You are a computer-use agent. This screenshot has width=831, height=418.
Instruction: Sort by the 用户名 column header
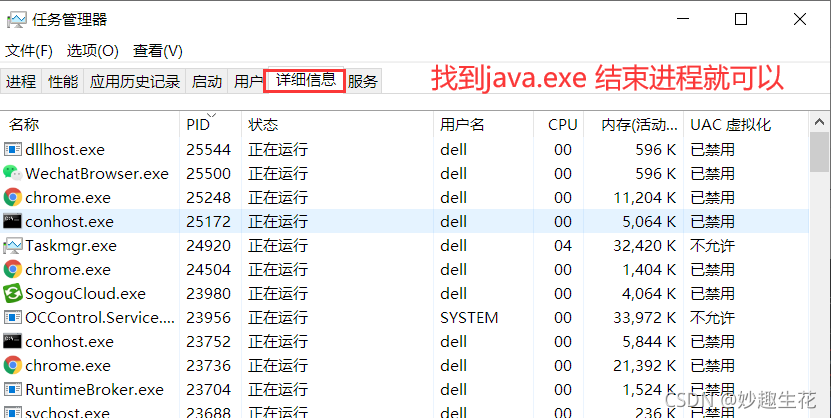pyautogui.click(x=483, y=124)
